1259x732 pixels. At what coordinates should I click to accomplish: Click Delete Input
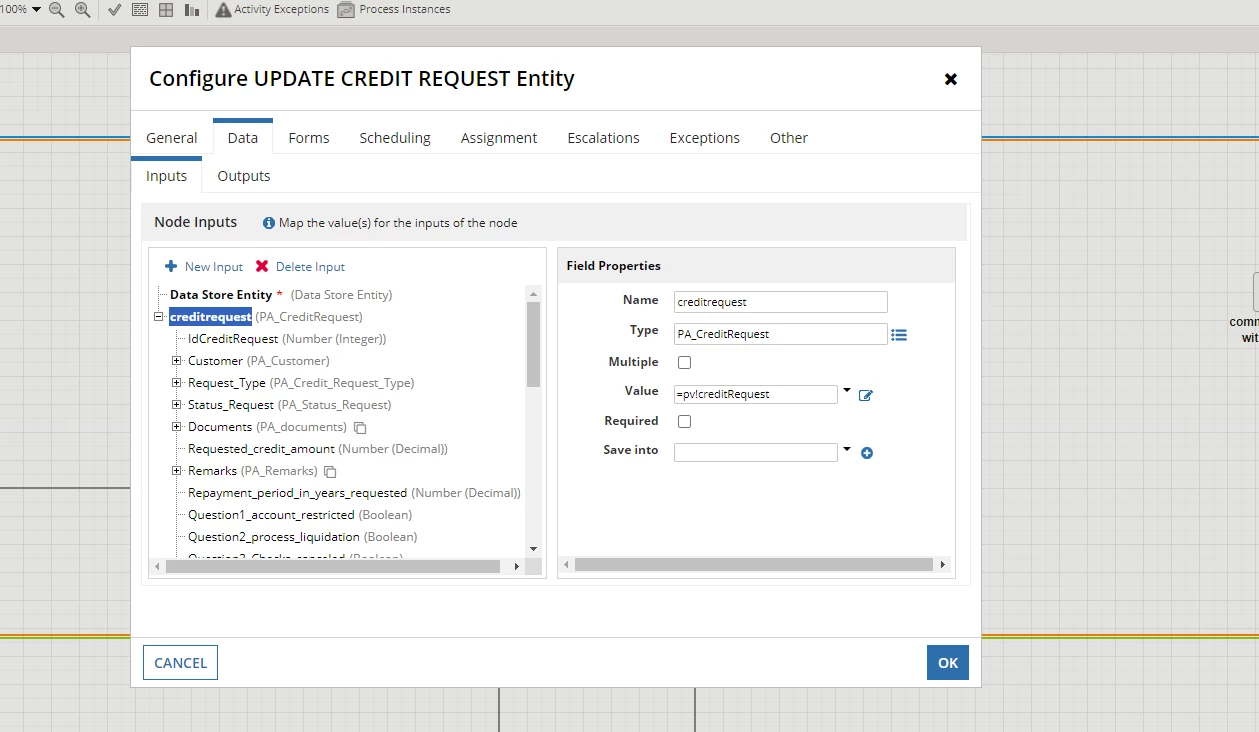300,267
